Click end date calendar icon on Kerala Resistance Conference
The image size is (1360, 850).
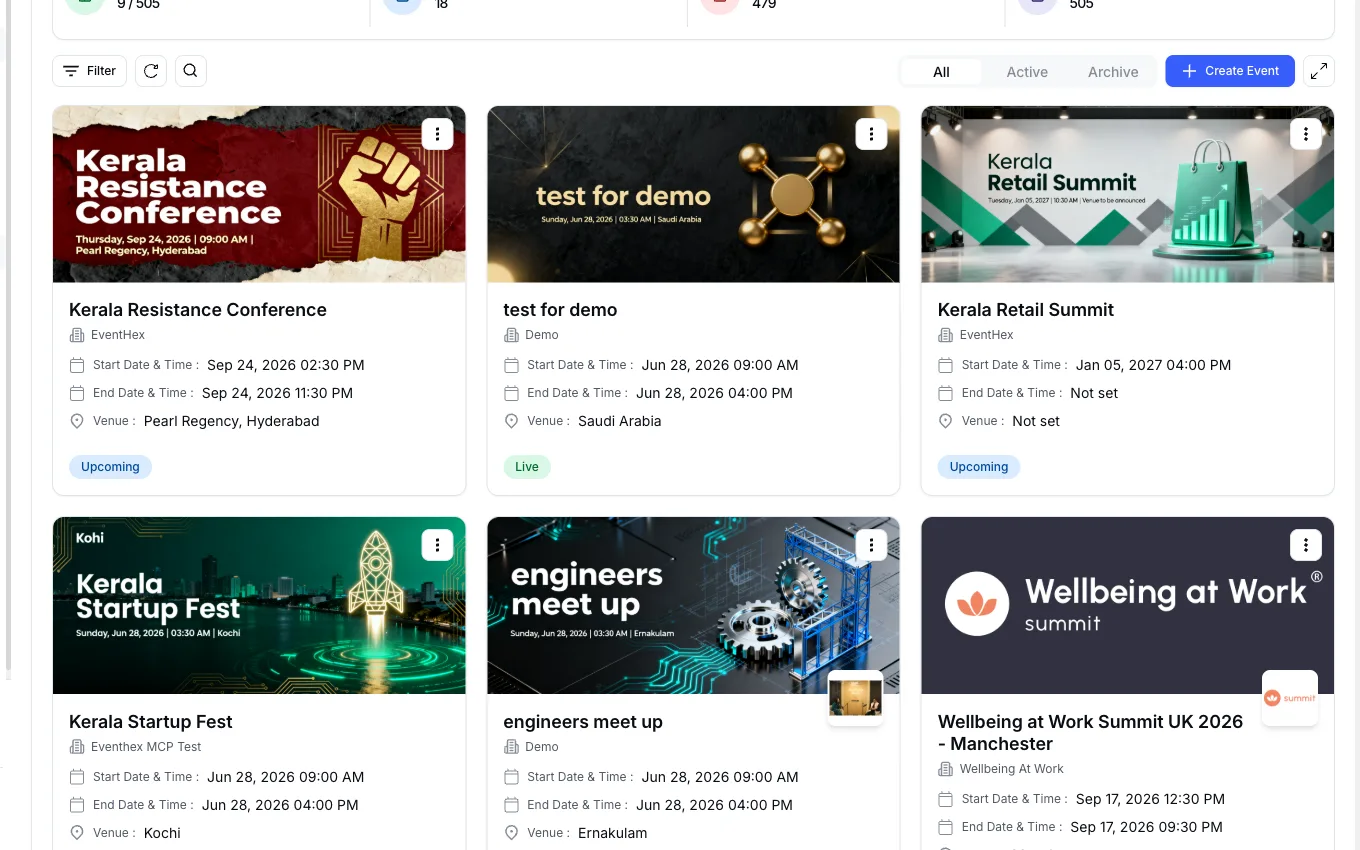[x=77, y=393]
